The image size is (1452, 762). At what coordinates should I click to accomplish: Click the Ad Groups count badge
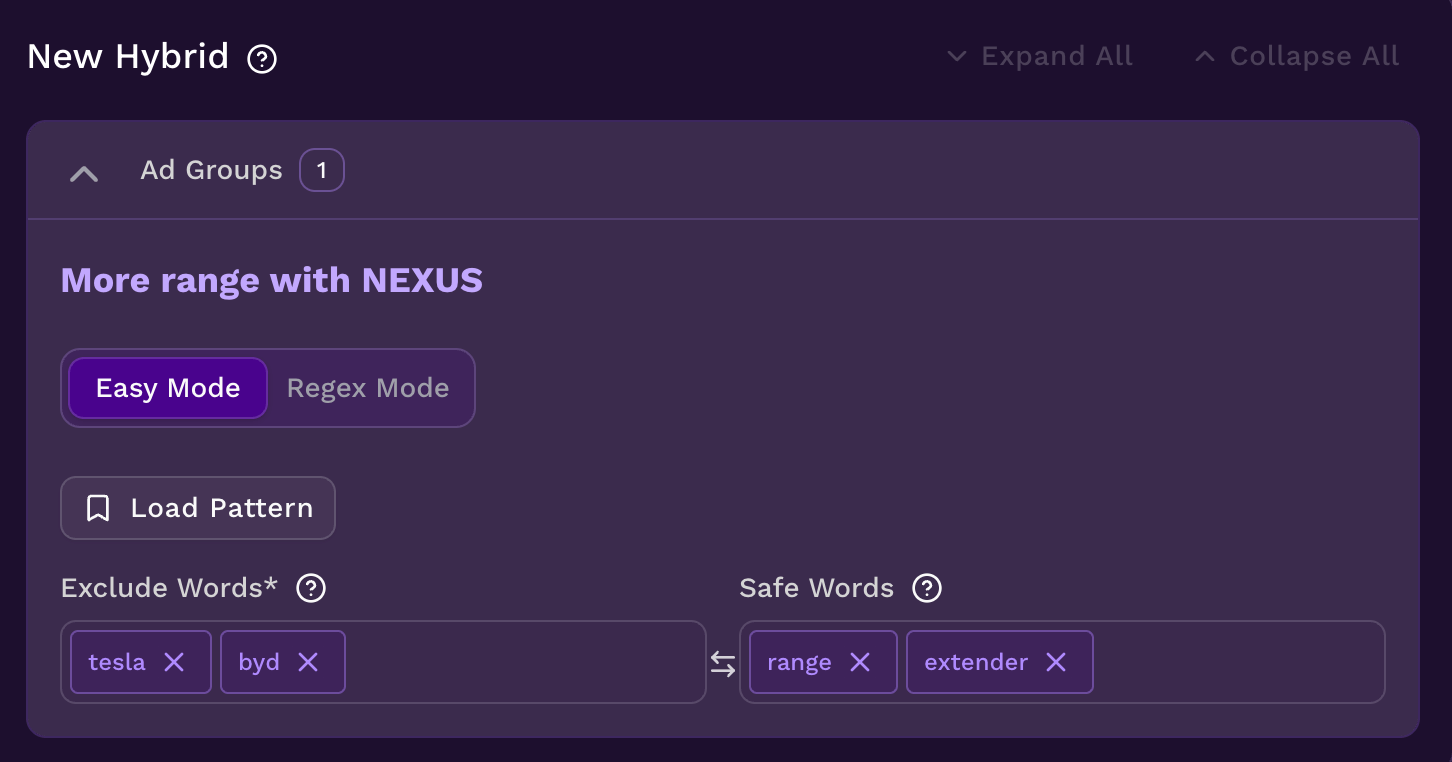322,170
